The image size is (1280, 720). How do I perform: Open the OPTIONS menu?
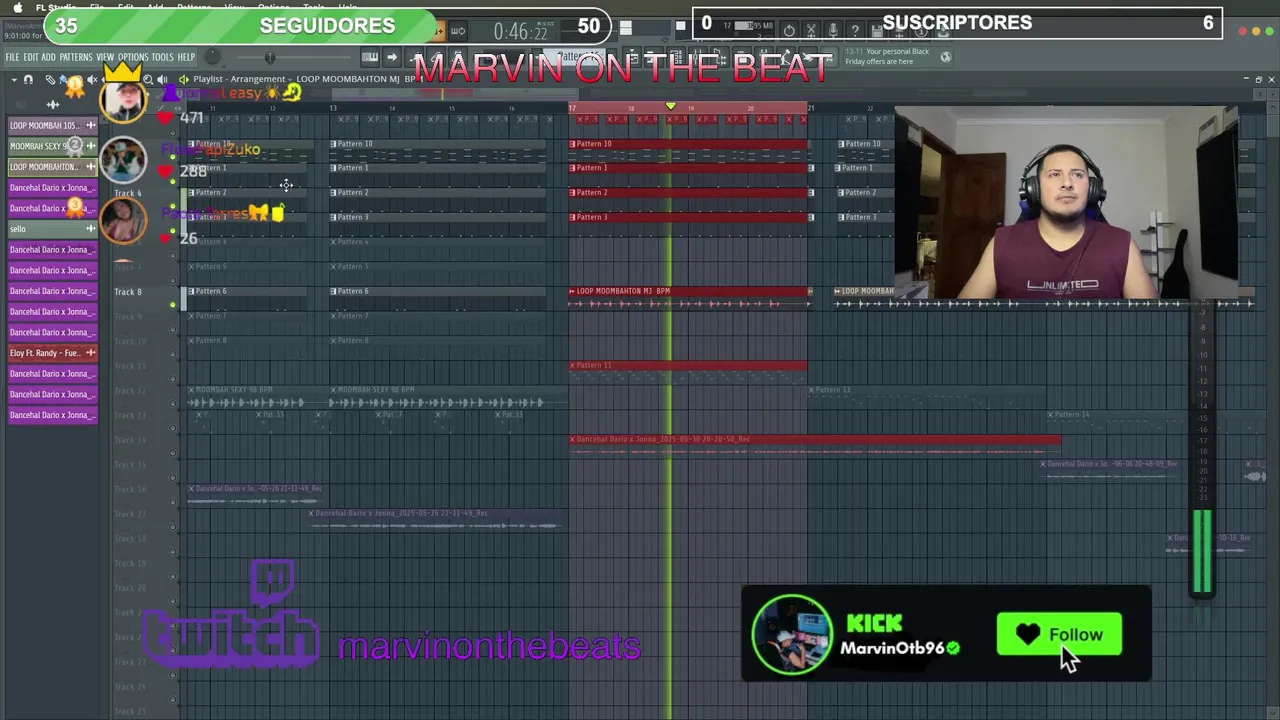(x=133, y=57)
